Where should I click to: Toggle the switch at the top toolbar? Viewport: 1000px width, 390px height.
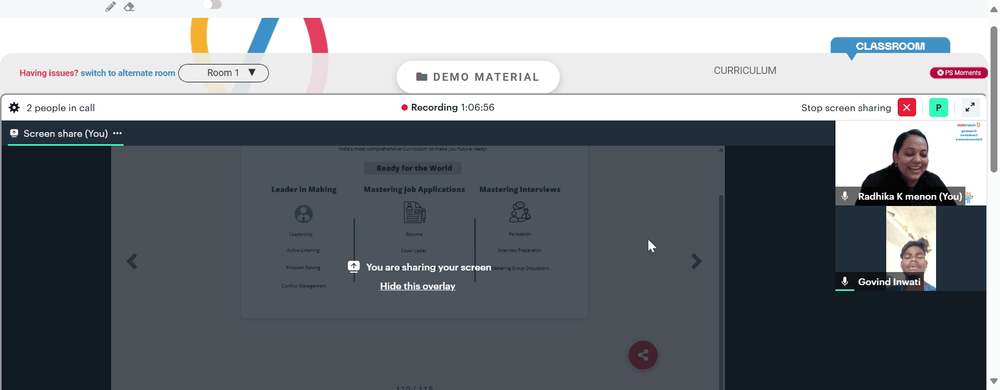click(212, 4)
